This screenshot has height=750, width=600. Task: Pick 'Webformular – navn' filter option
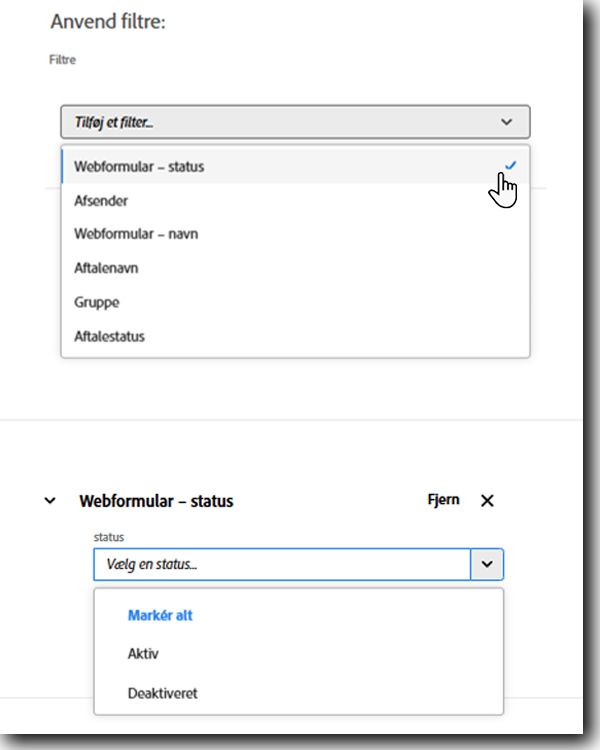click(x=295, y=234)
